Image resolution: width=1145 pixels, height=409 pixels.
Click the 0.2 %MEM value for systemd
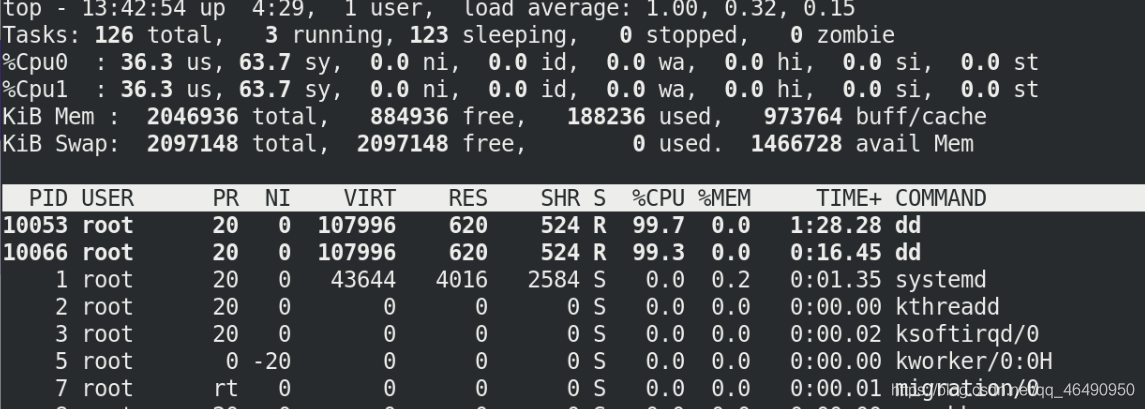pyautogui.click(x=731, y=280)
